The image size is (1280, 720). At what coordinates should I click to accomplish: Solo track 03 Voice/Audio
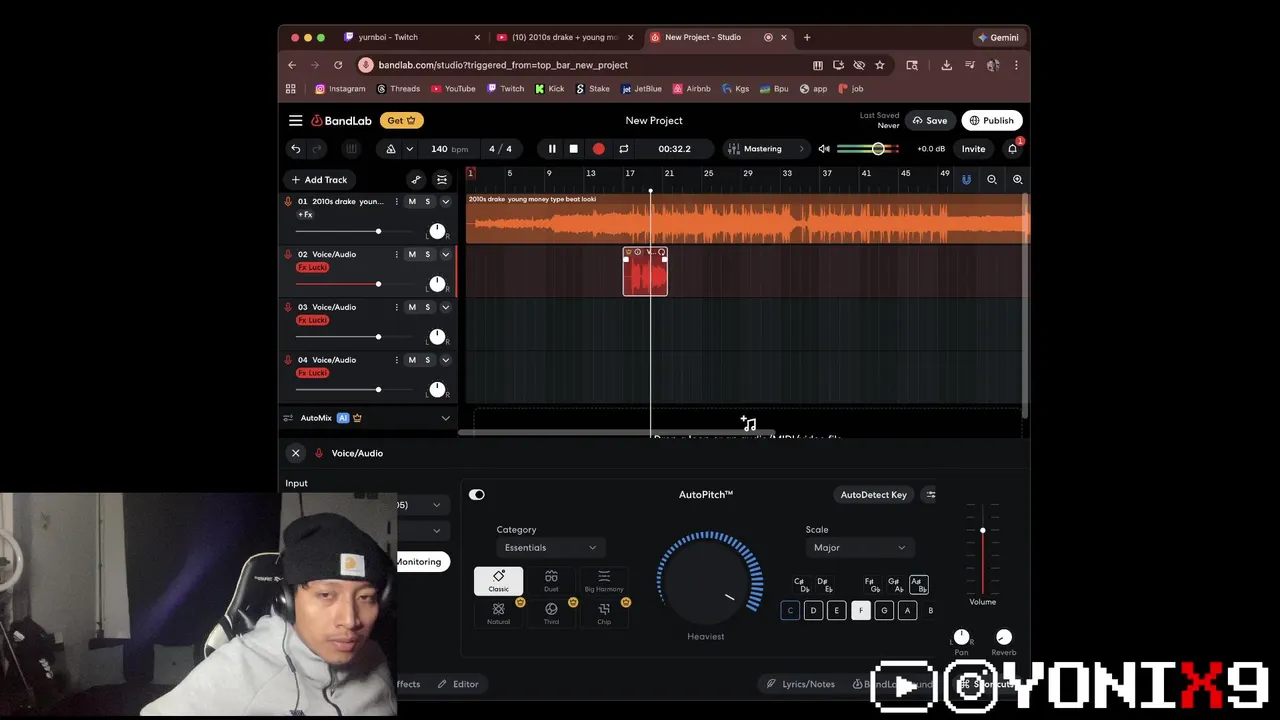[427, 307]
